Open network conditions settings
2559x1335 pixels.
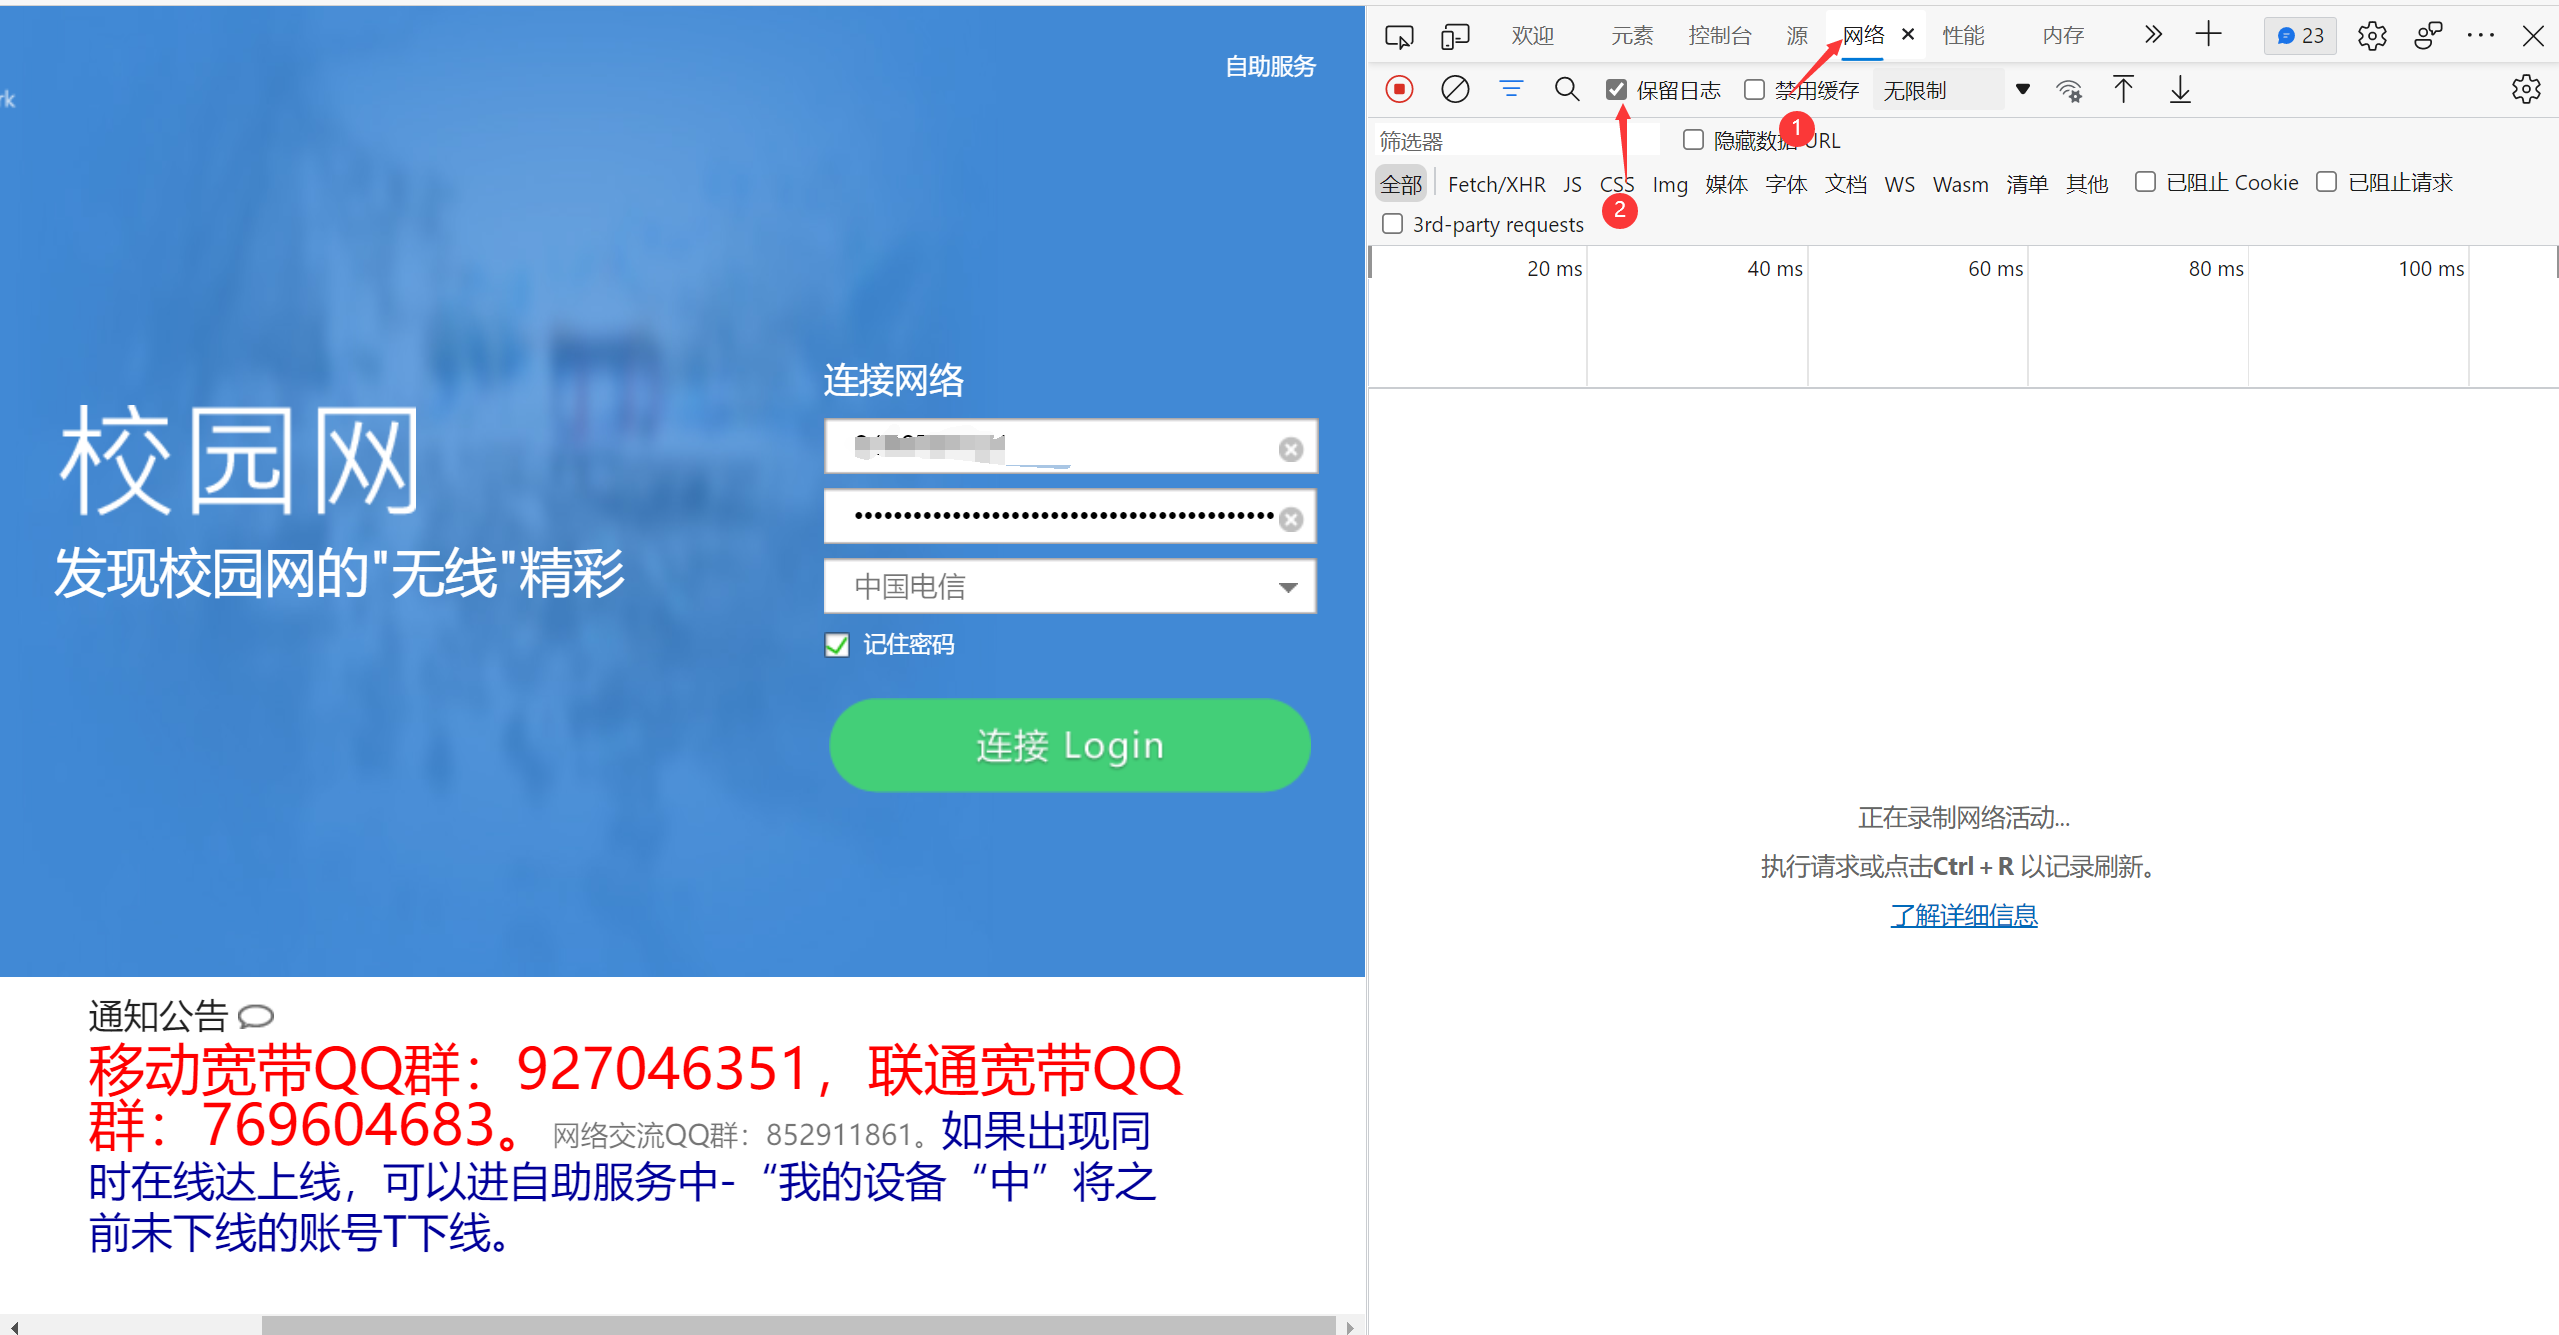[2069, 90]
